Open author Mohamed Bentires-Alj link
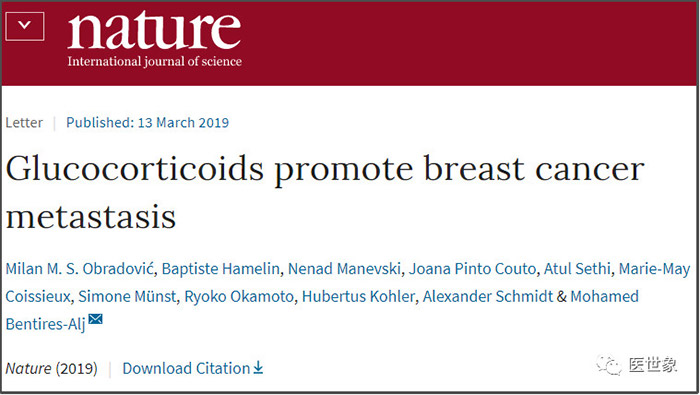The image size is (700, 395). click(604, 296)
